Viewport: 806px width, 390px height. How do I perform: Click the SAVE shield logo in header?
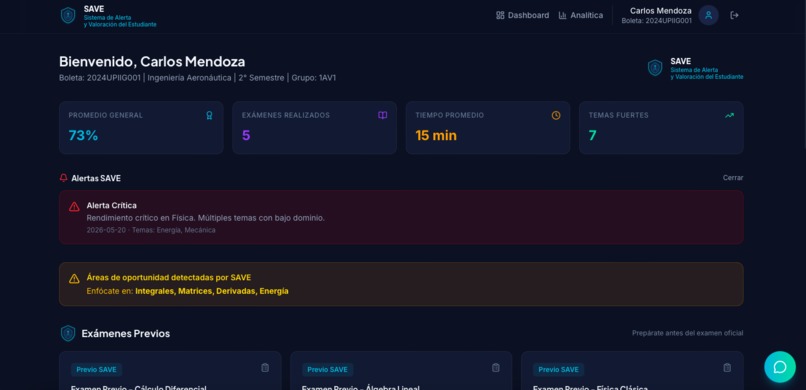[68, 15]
